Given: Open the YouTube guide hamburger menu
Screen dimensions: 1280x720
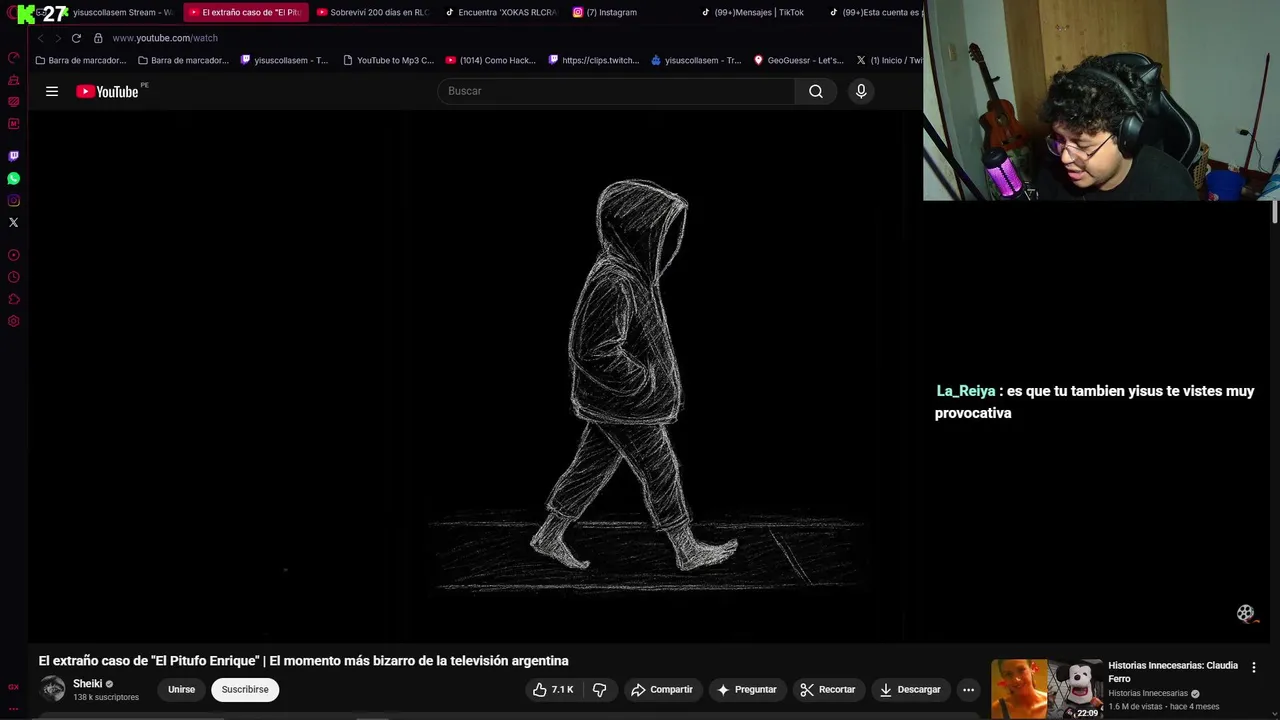Looking at the screenshot, I should coord(52,91).
